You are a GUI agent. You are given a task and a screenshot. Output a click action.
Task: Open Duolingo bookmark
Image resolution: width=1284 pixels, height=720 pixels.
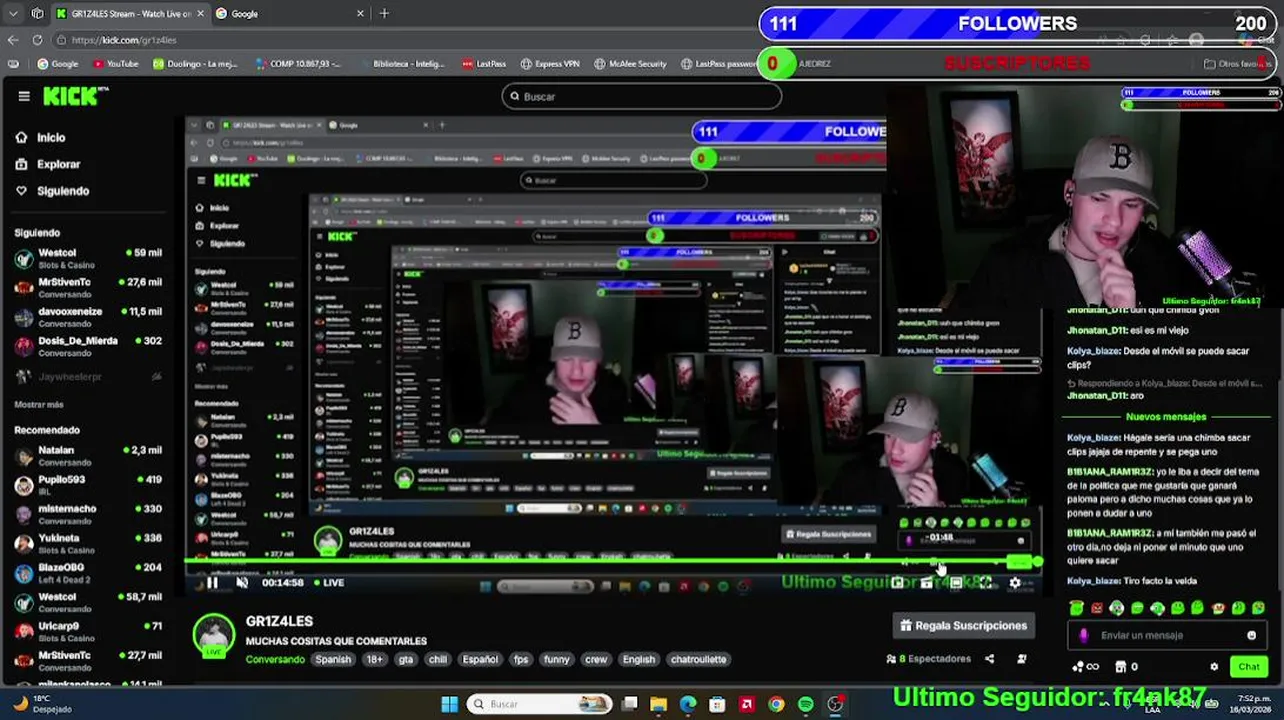coord(195,64)
